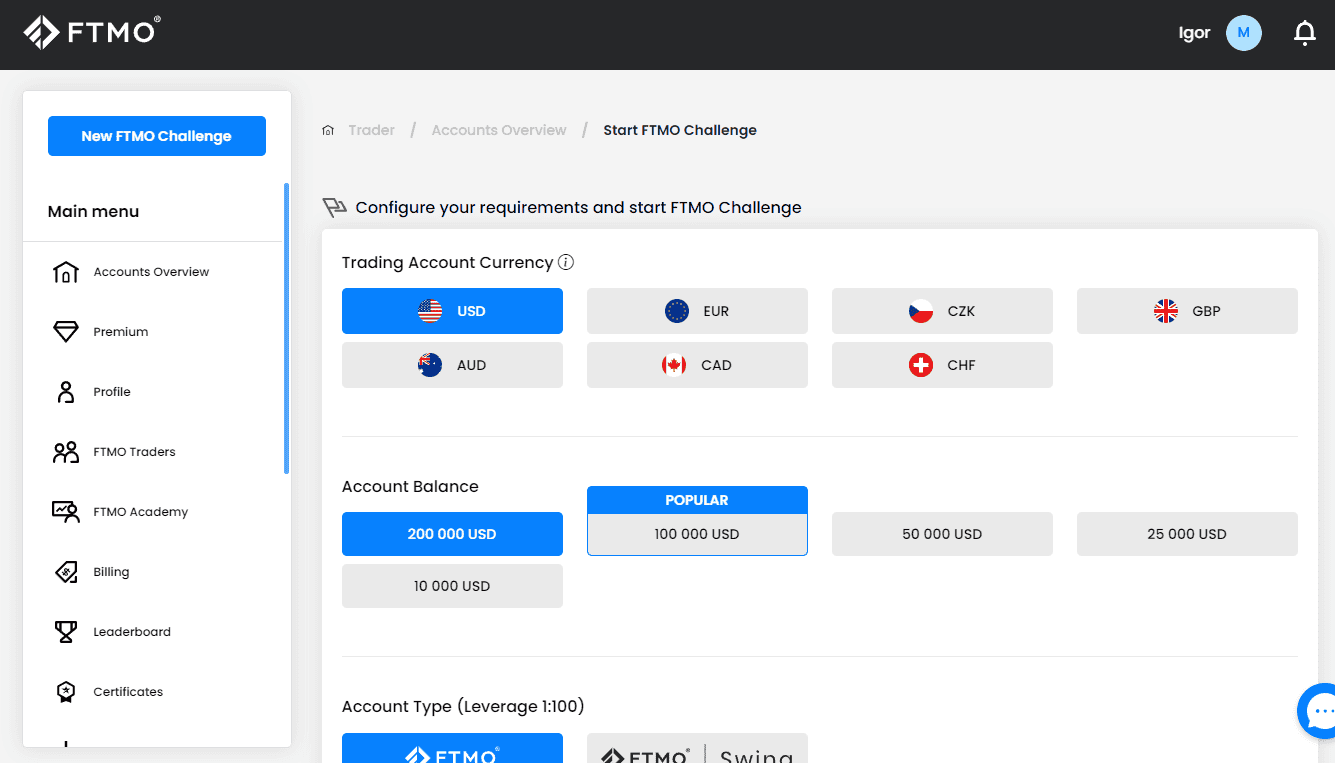1335x763 pixels.
Task: Click the Account Balance label
Action: pos(410,486)
